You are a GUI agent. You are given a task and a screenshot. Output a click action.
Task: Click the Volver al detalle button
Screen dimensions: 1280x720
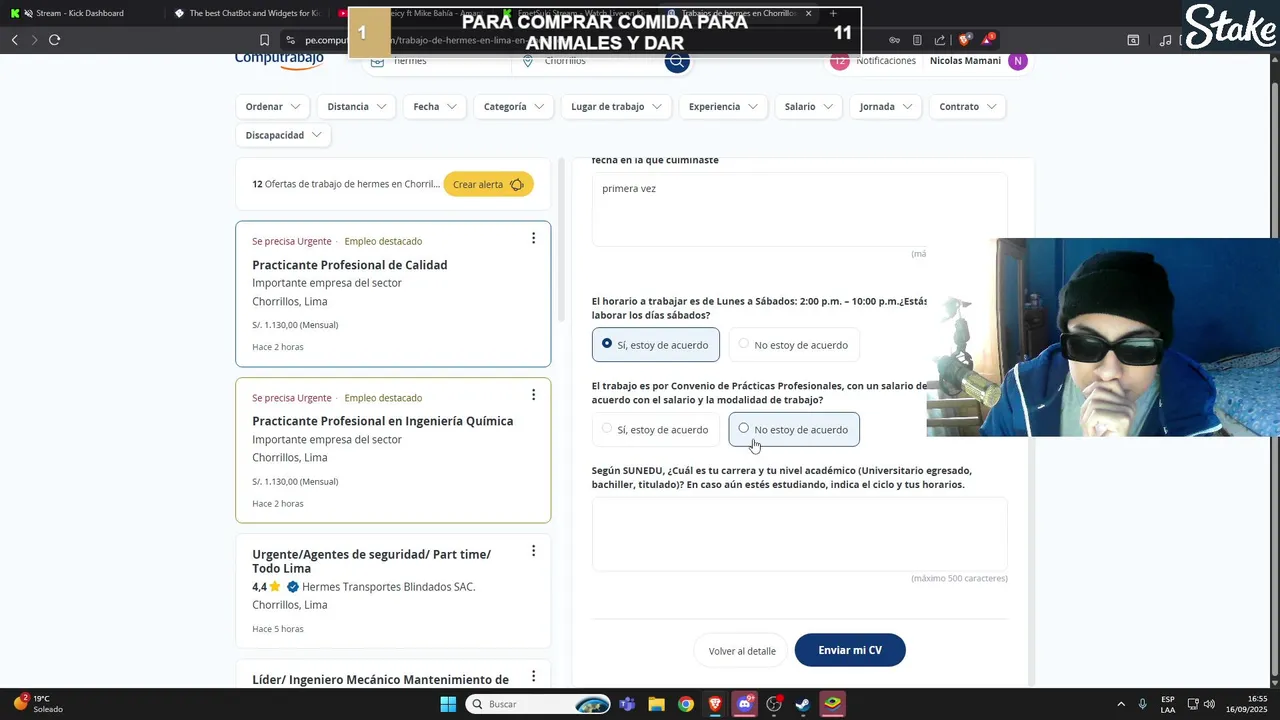[742, 651]
